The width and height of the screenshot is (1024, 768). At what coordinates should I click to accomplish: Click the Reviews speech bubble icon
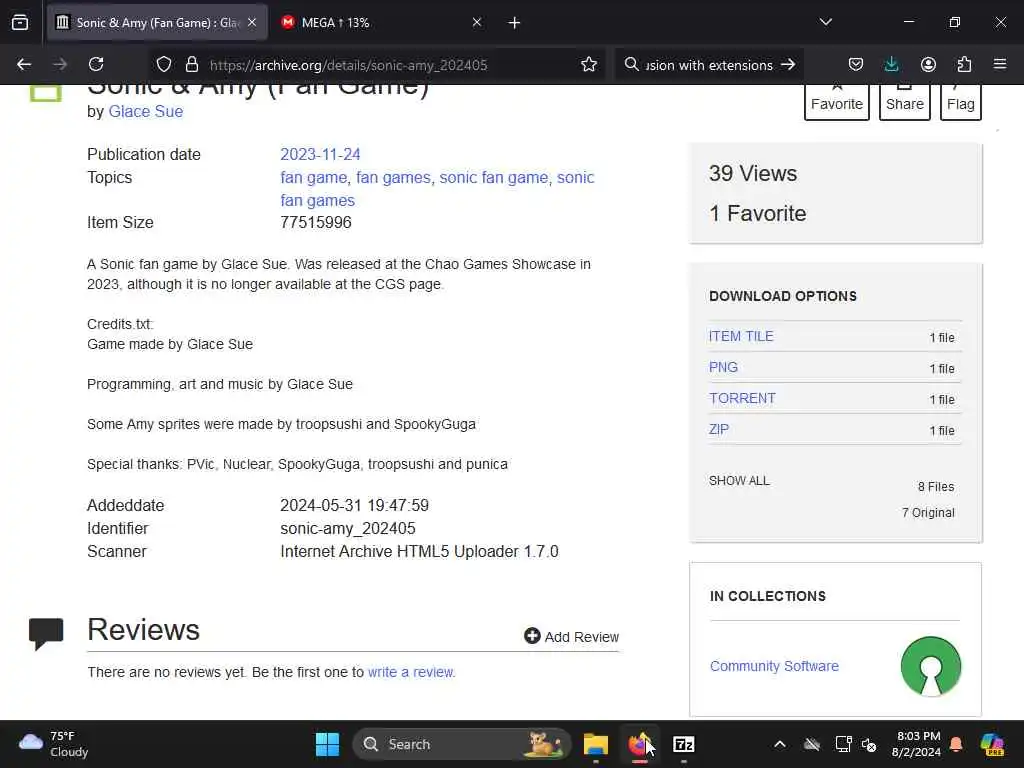(46, 633)
